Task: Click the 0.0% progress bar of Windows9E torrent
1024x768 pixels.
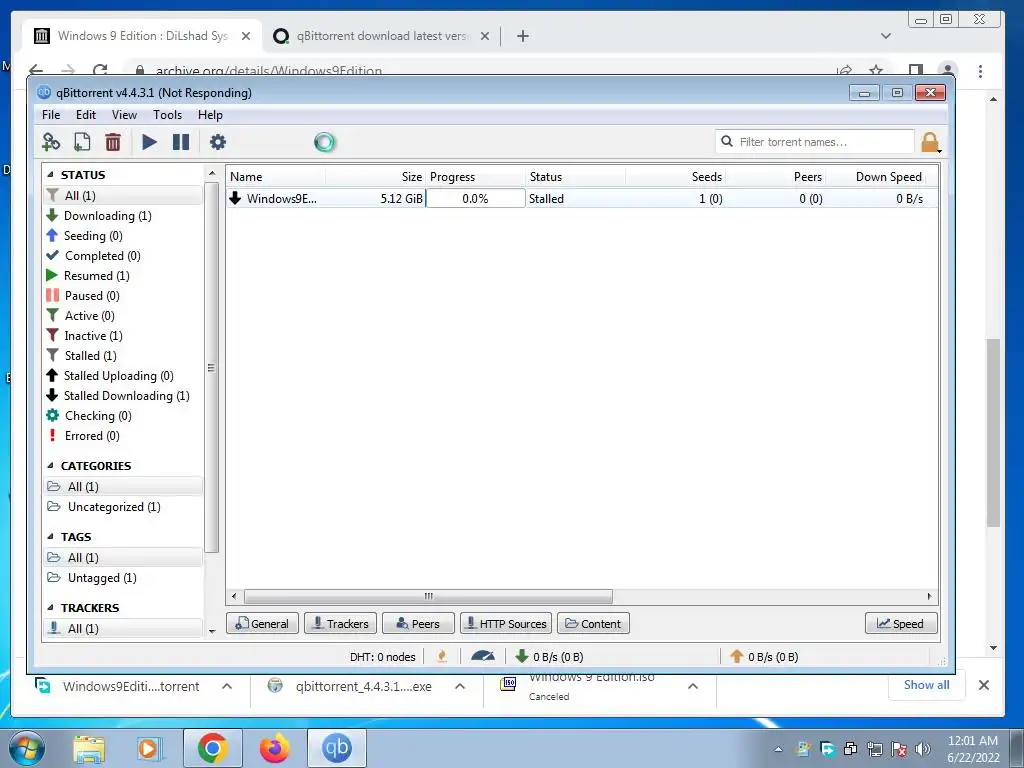Action: tap(475, 199)
